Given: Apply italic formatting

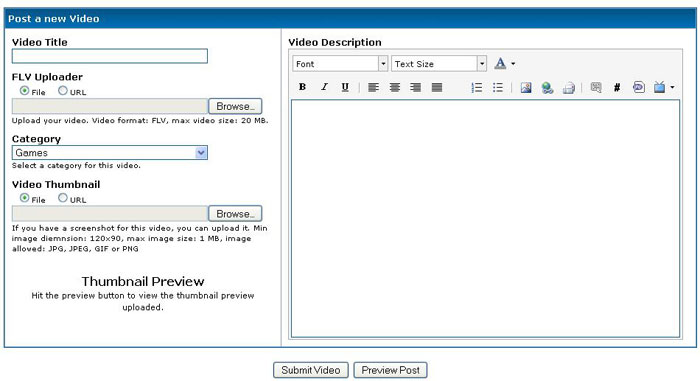Looking at the screenshot, I should coord(324,87).
